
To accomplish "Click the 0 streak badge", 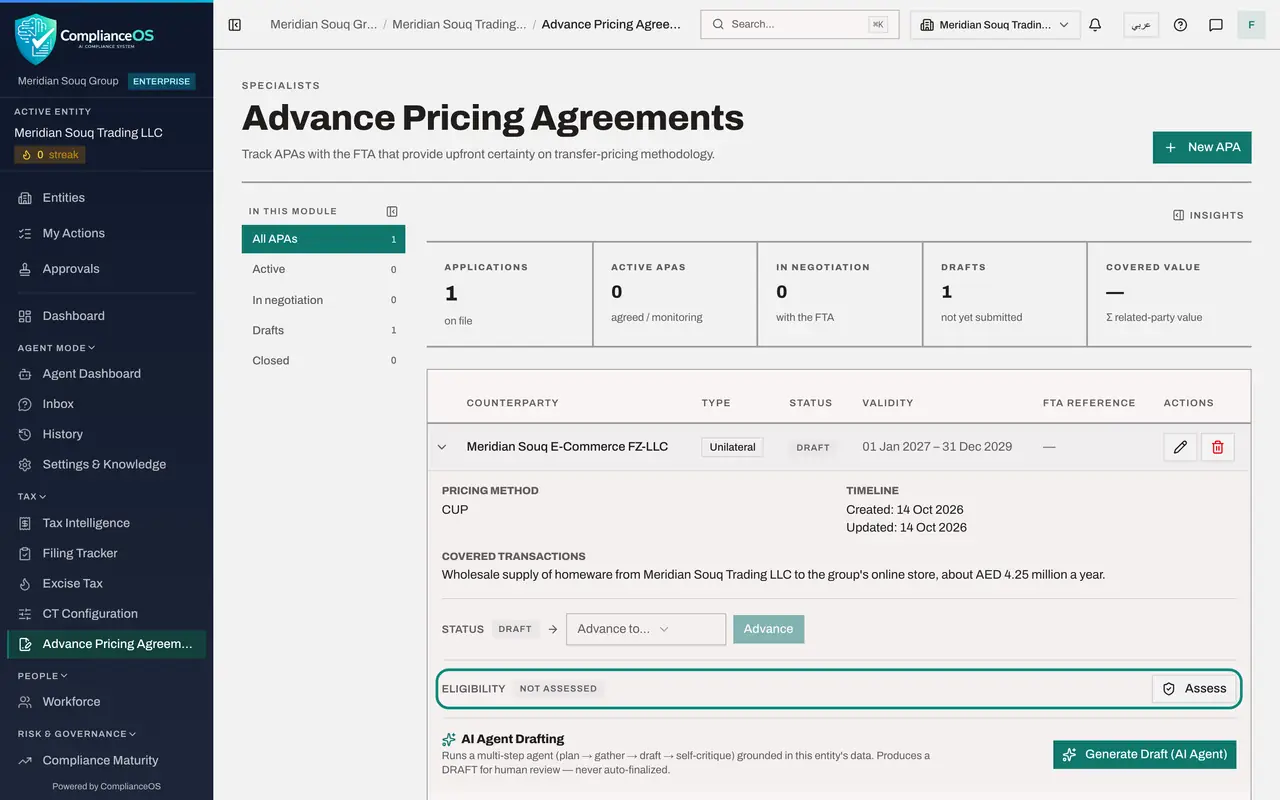I will click(50, 155).
